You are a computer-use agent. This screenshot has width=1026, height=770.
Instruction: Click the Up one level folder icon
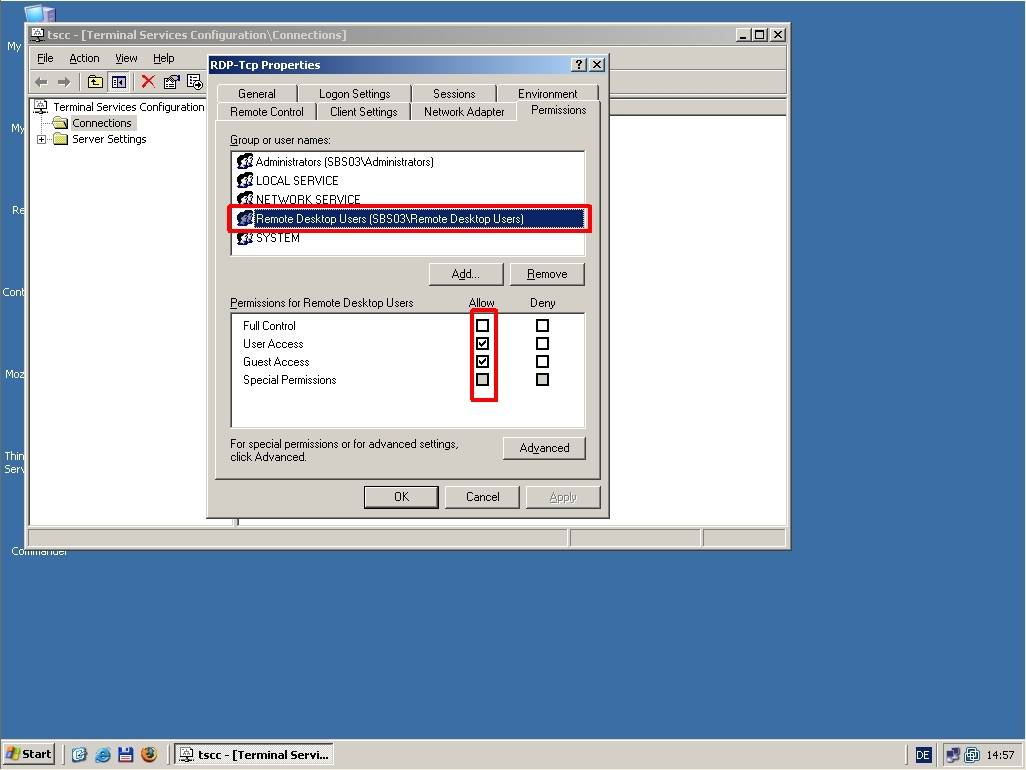coord(95,82)
